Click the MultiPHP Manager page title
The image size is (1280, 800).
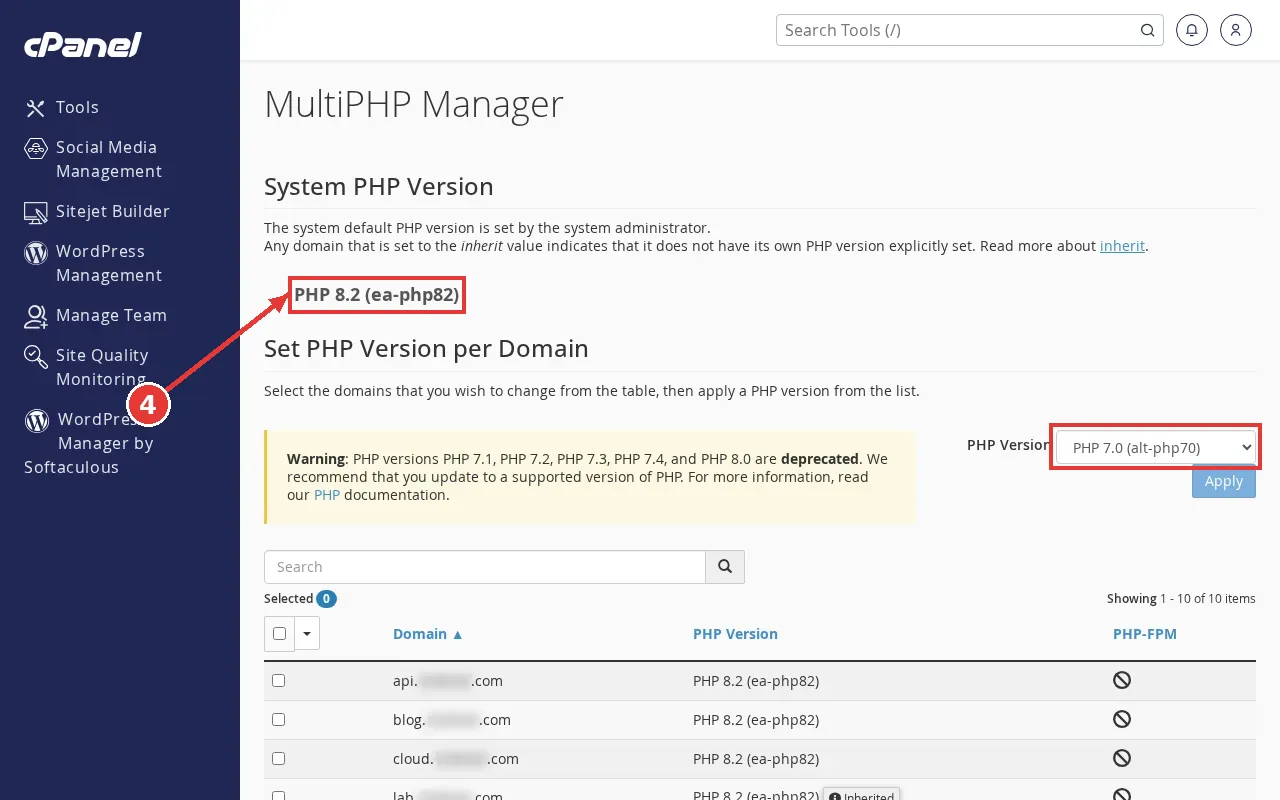click(x=414, y=105)
